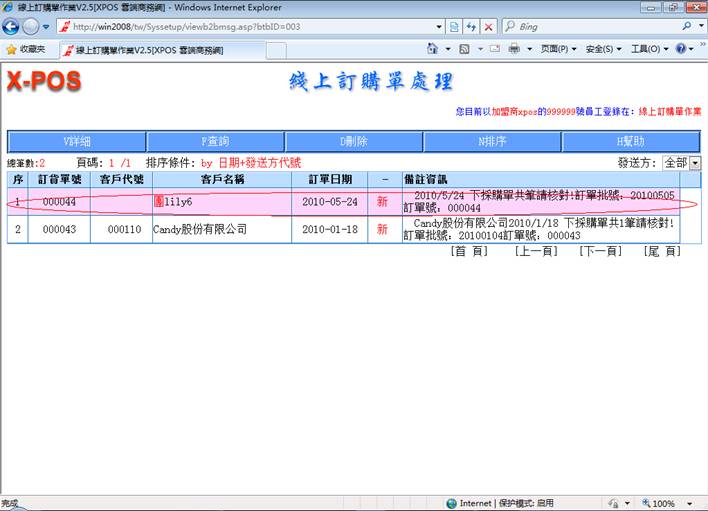Viewport: 708px width, 511px height.
Task: Click the Printer icon in command bar
Action: click(x=514, y=49)
